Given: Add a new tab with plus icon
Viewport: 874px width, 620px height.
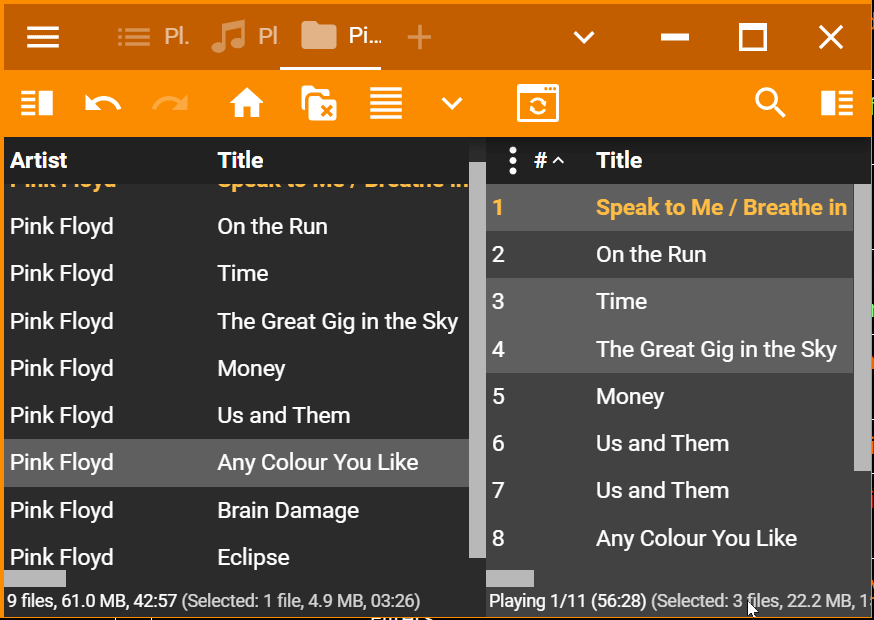Looking at the screenshot, I should 419,38.
